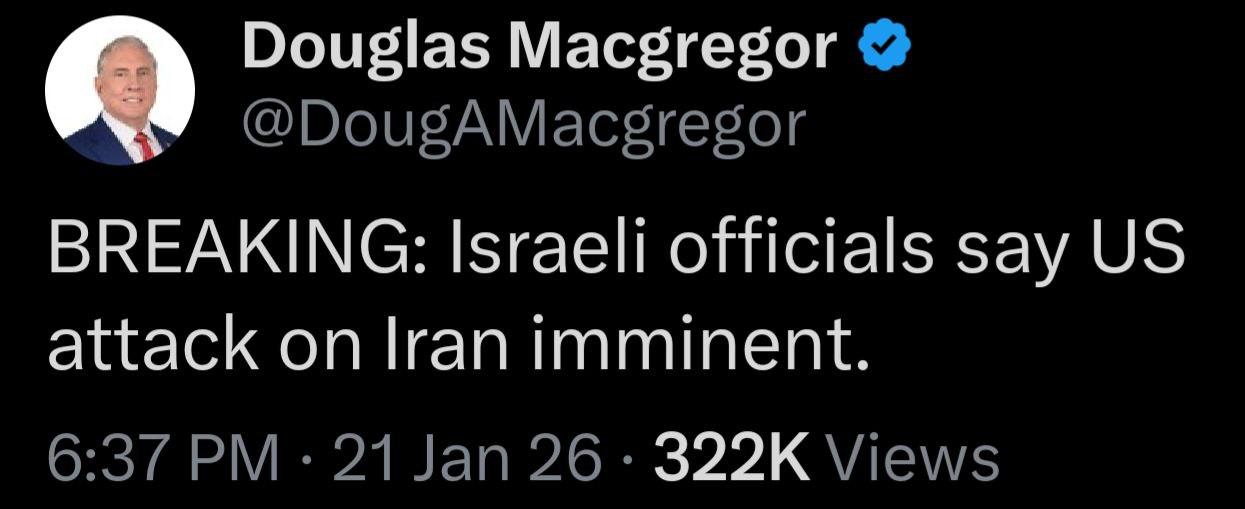Click the "21 Jan 26" post date

click(466, 458)
